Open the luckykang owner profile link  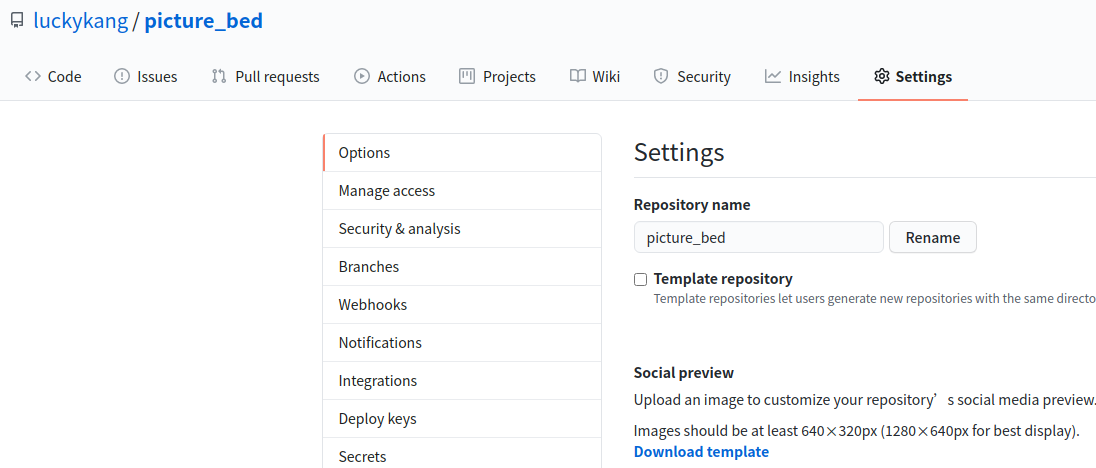pyautogui.click(x=80, y=21)
